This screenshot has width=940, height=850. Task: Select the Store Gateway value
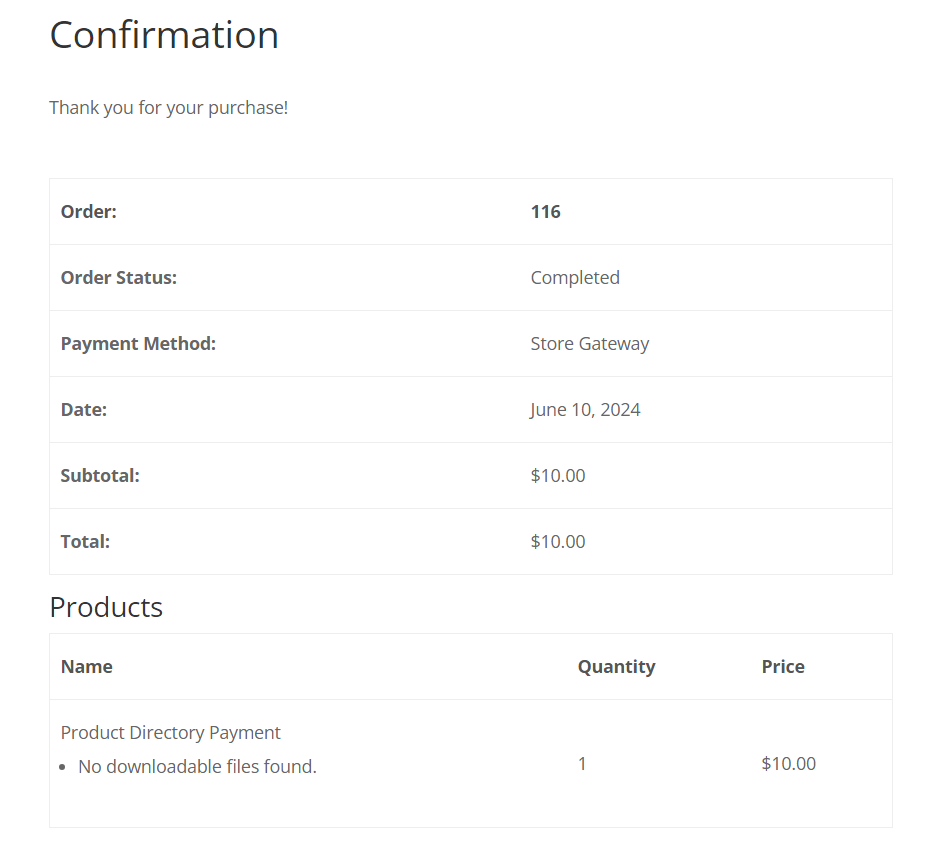click(590, 343)
